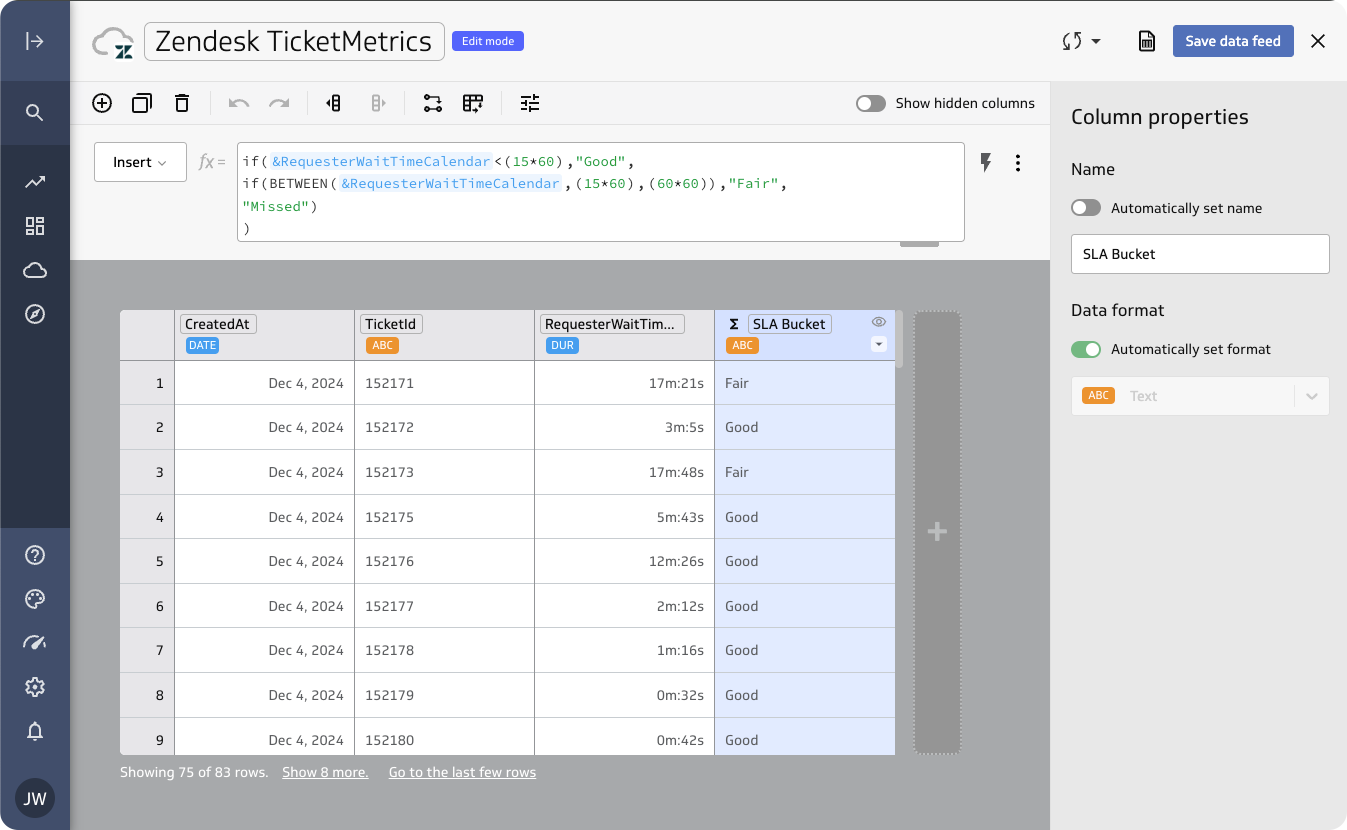Click the add column plus-circle toolbar icon
Image resolution: width=1347 pixels, height=830 pixels.
[x=102, y=103]
